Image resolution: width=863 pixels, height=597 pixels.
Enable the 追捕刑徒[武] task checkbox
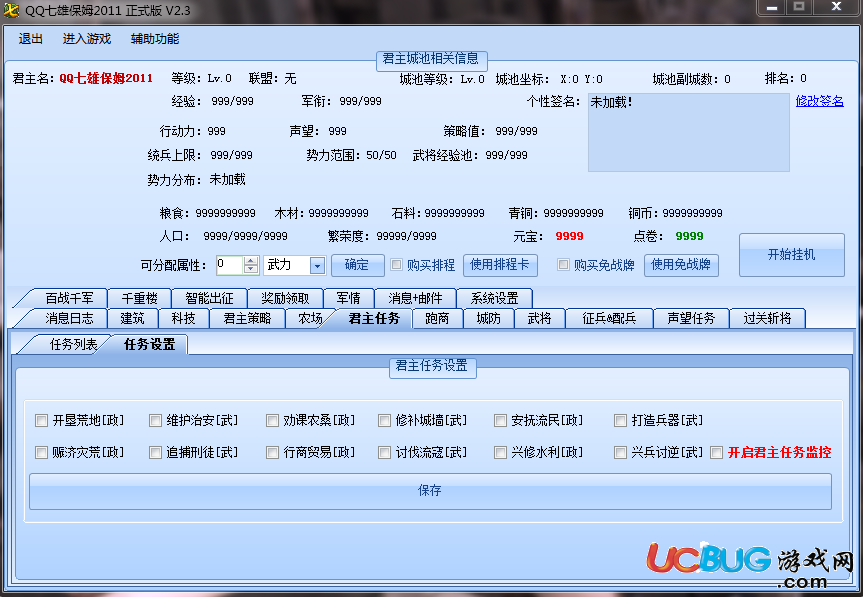[155, 452]
